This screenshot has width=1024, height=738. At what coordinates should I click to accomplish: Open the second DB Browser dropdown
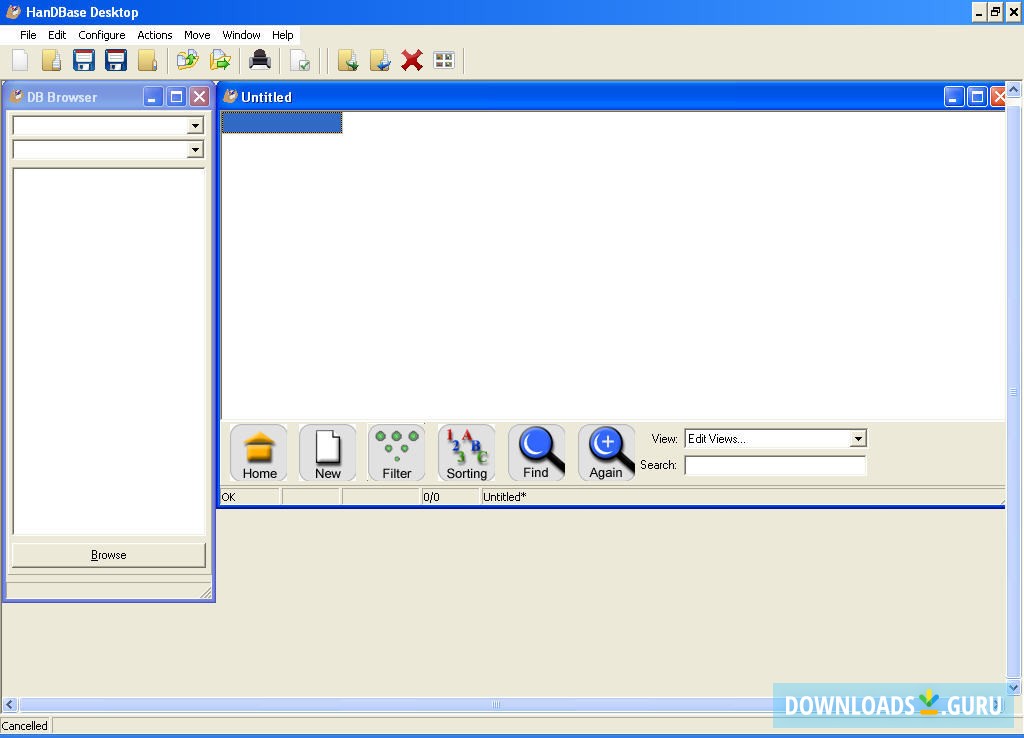pyautogui.click(x=197, y=150)
